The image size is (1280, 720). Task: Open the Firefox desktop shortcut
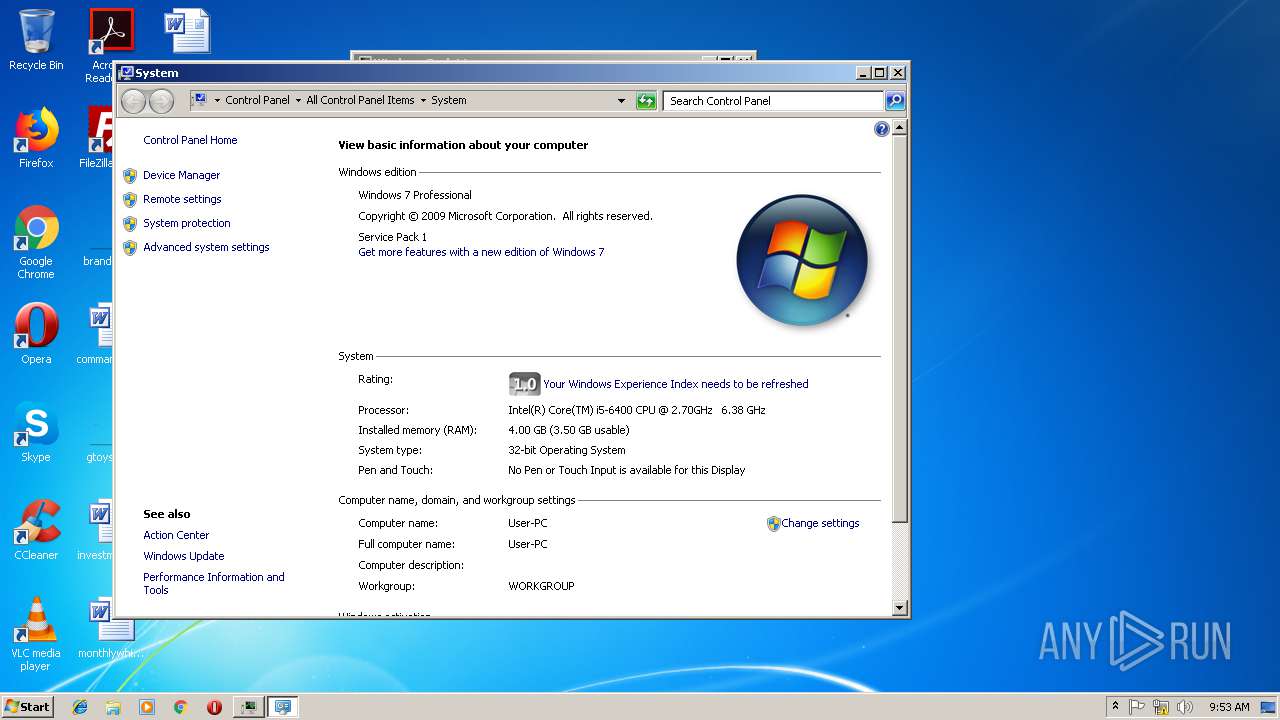(36, 138)
